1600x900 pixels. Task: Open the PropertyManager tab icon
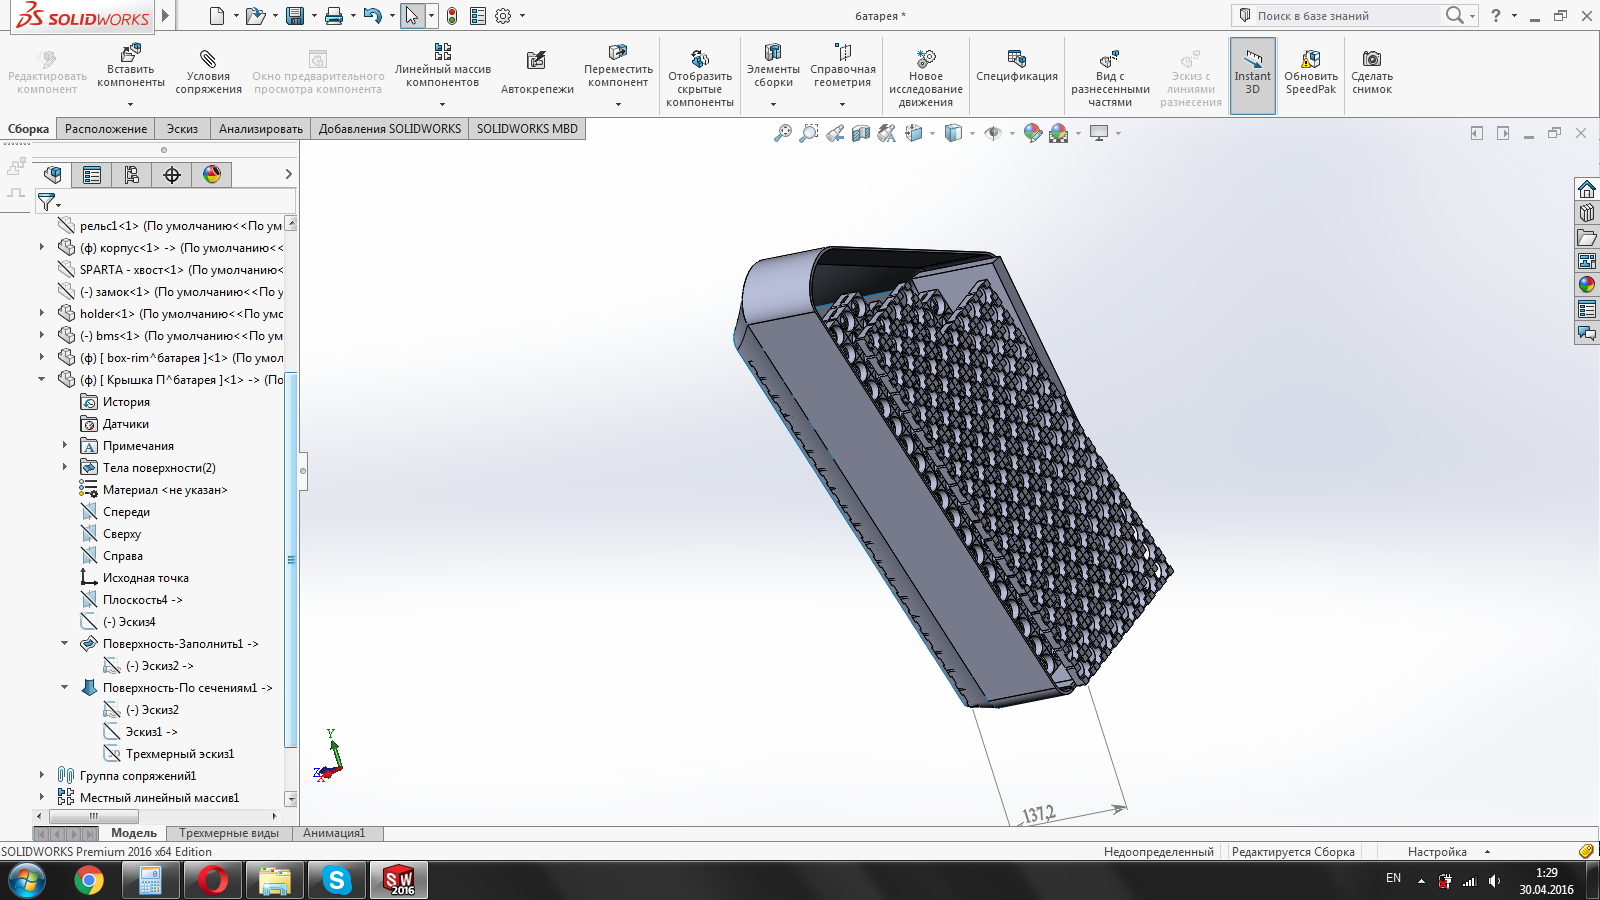pyautogui.click(x=92, y=175)
